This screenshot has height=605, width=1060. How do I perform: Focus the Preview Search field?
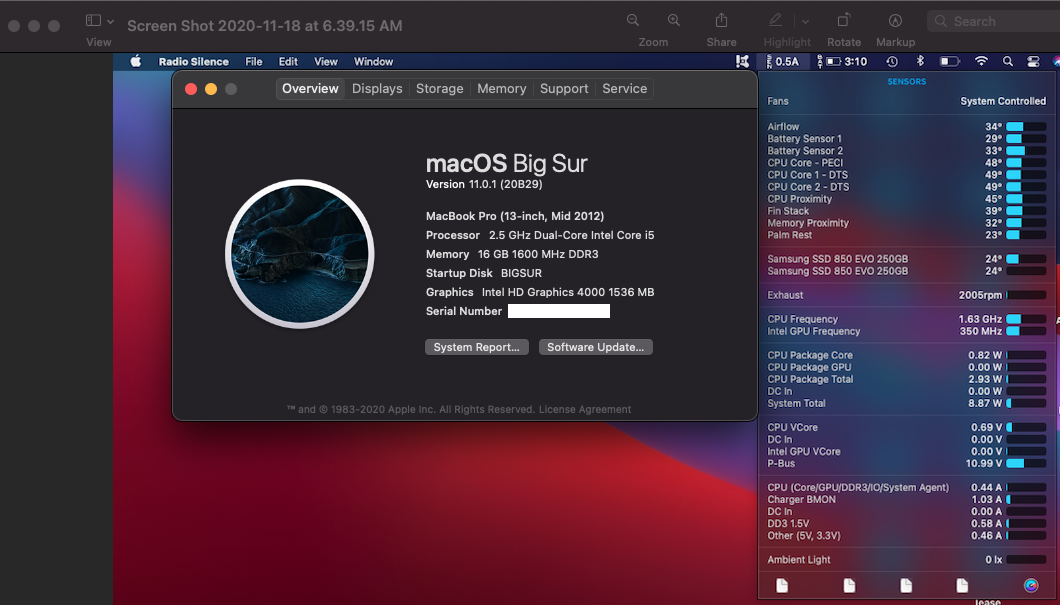994,22
